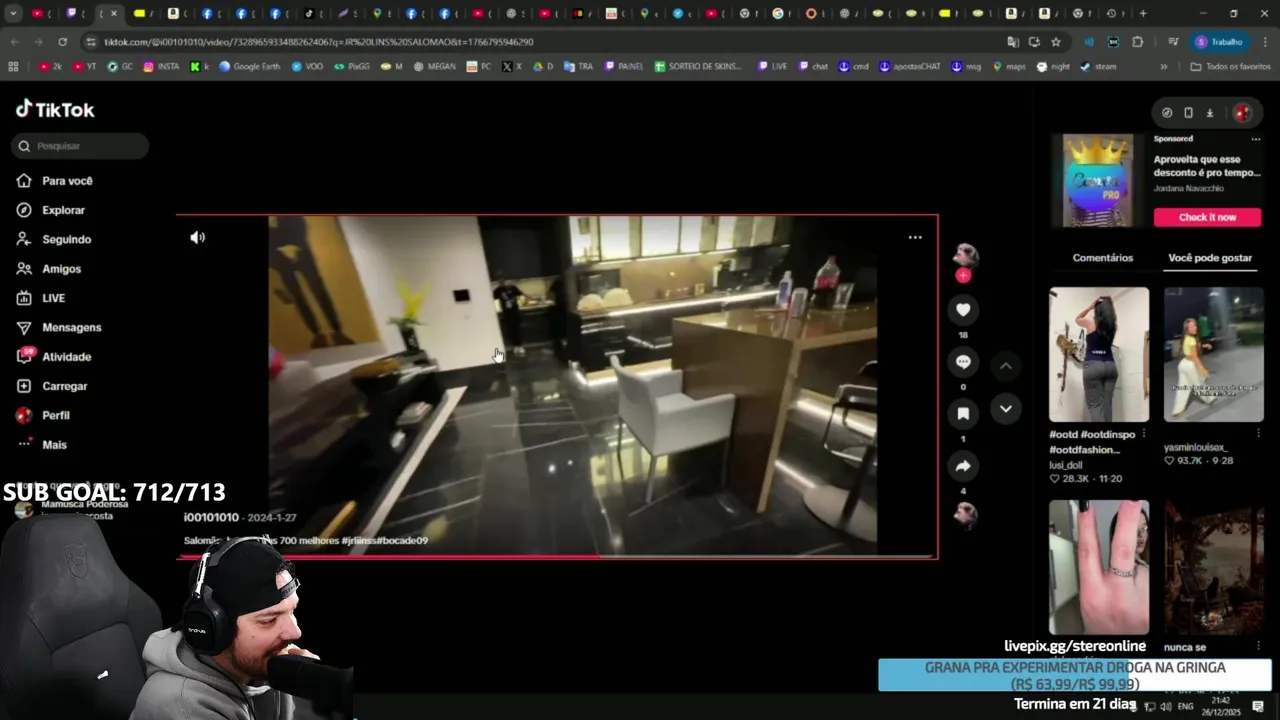The width and height of the screenshot is (1280, 720).
Task: Follow creator via the red plus badge
Action: 963,275
